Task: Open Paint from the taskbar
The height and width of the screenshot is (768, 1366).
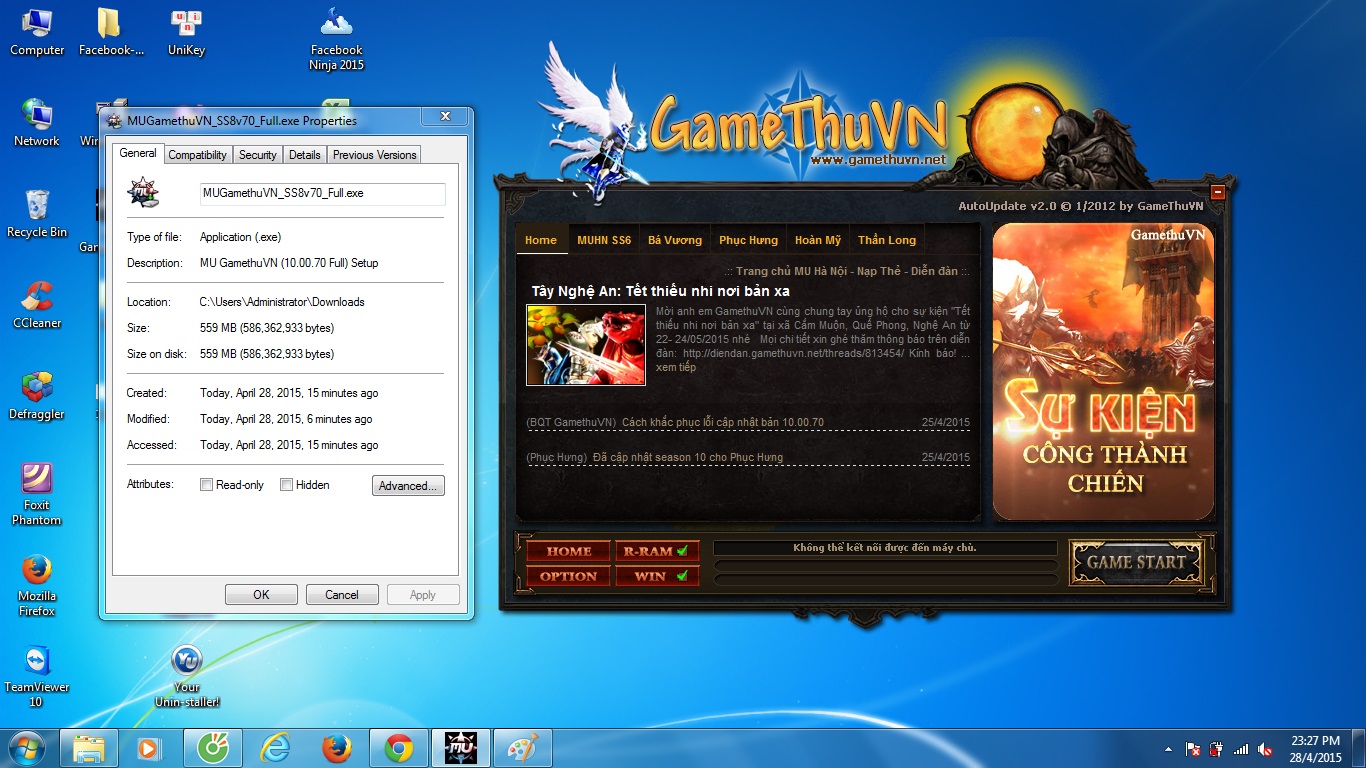Action: [x=523, y=748]
